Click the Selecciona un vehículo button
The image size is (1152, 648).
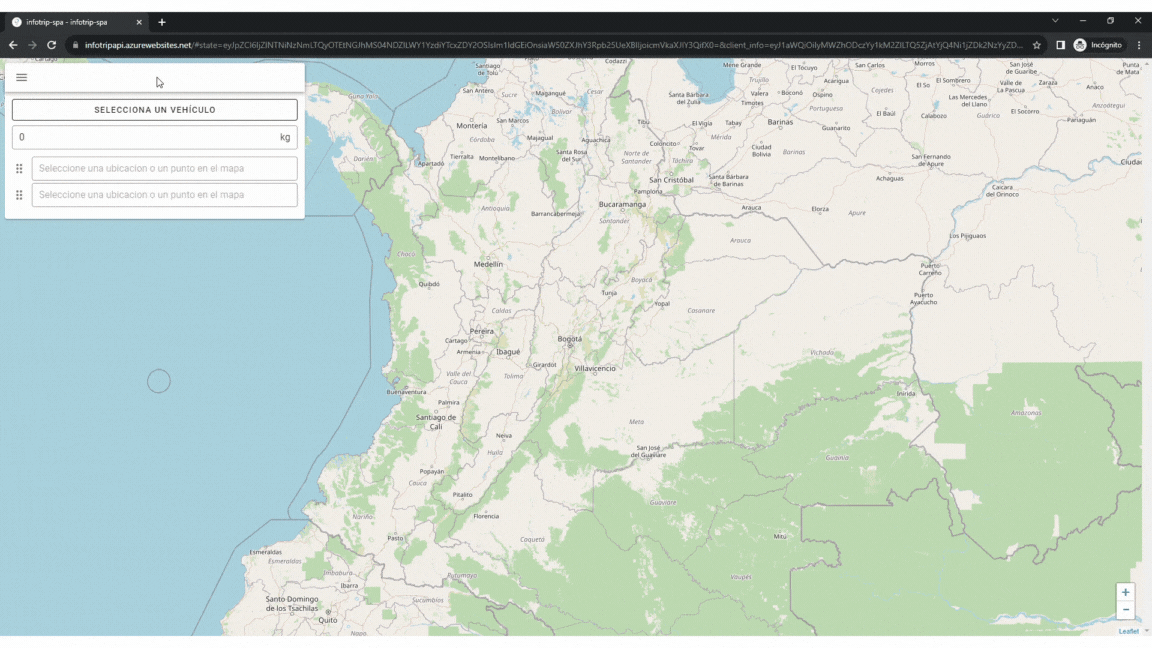(x=155, y=110)
